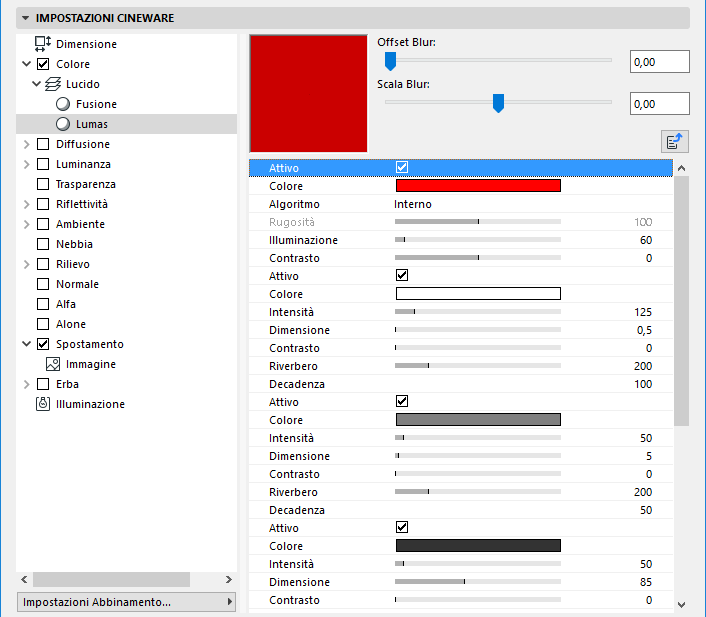Enable the Trasparenza channel checkbox
The width and height of the screenshot is (706, 617).
tap(43, 184)
